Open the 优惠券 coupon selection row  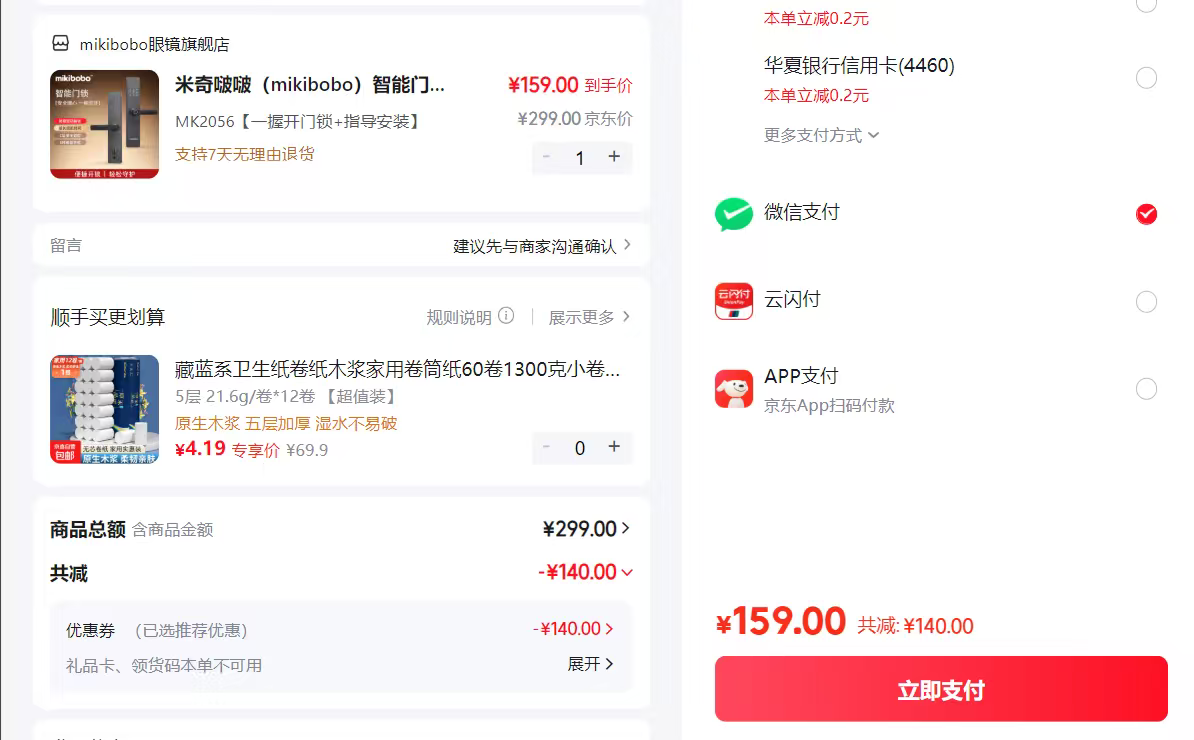point(341,629)
